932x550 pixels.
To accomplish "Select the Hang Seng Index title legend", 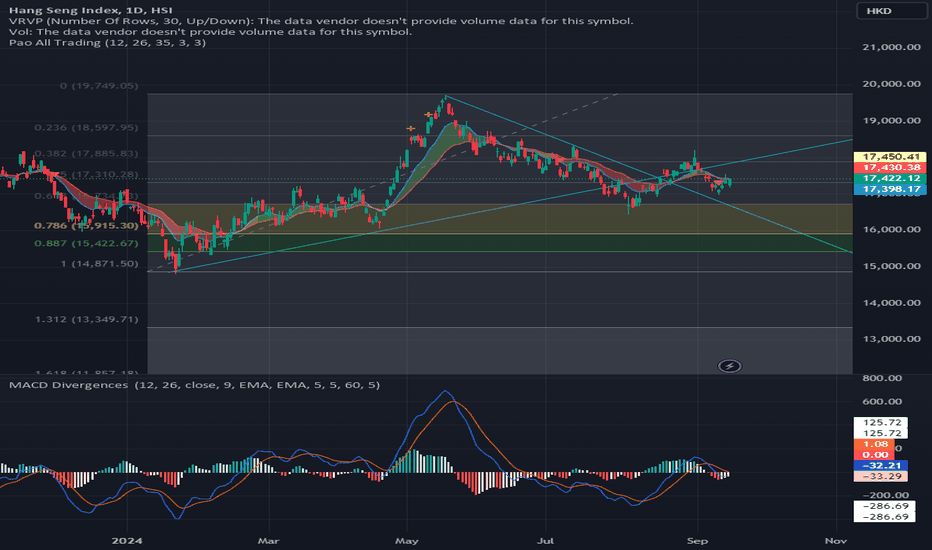I will tap(91, 10).
